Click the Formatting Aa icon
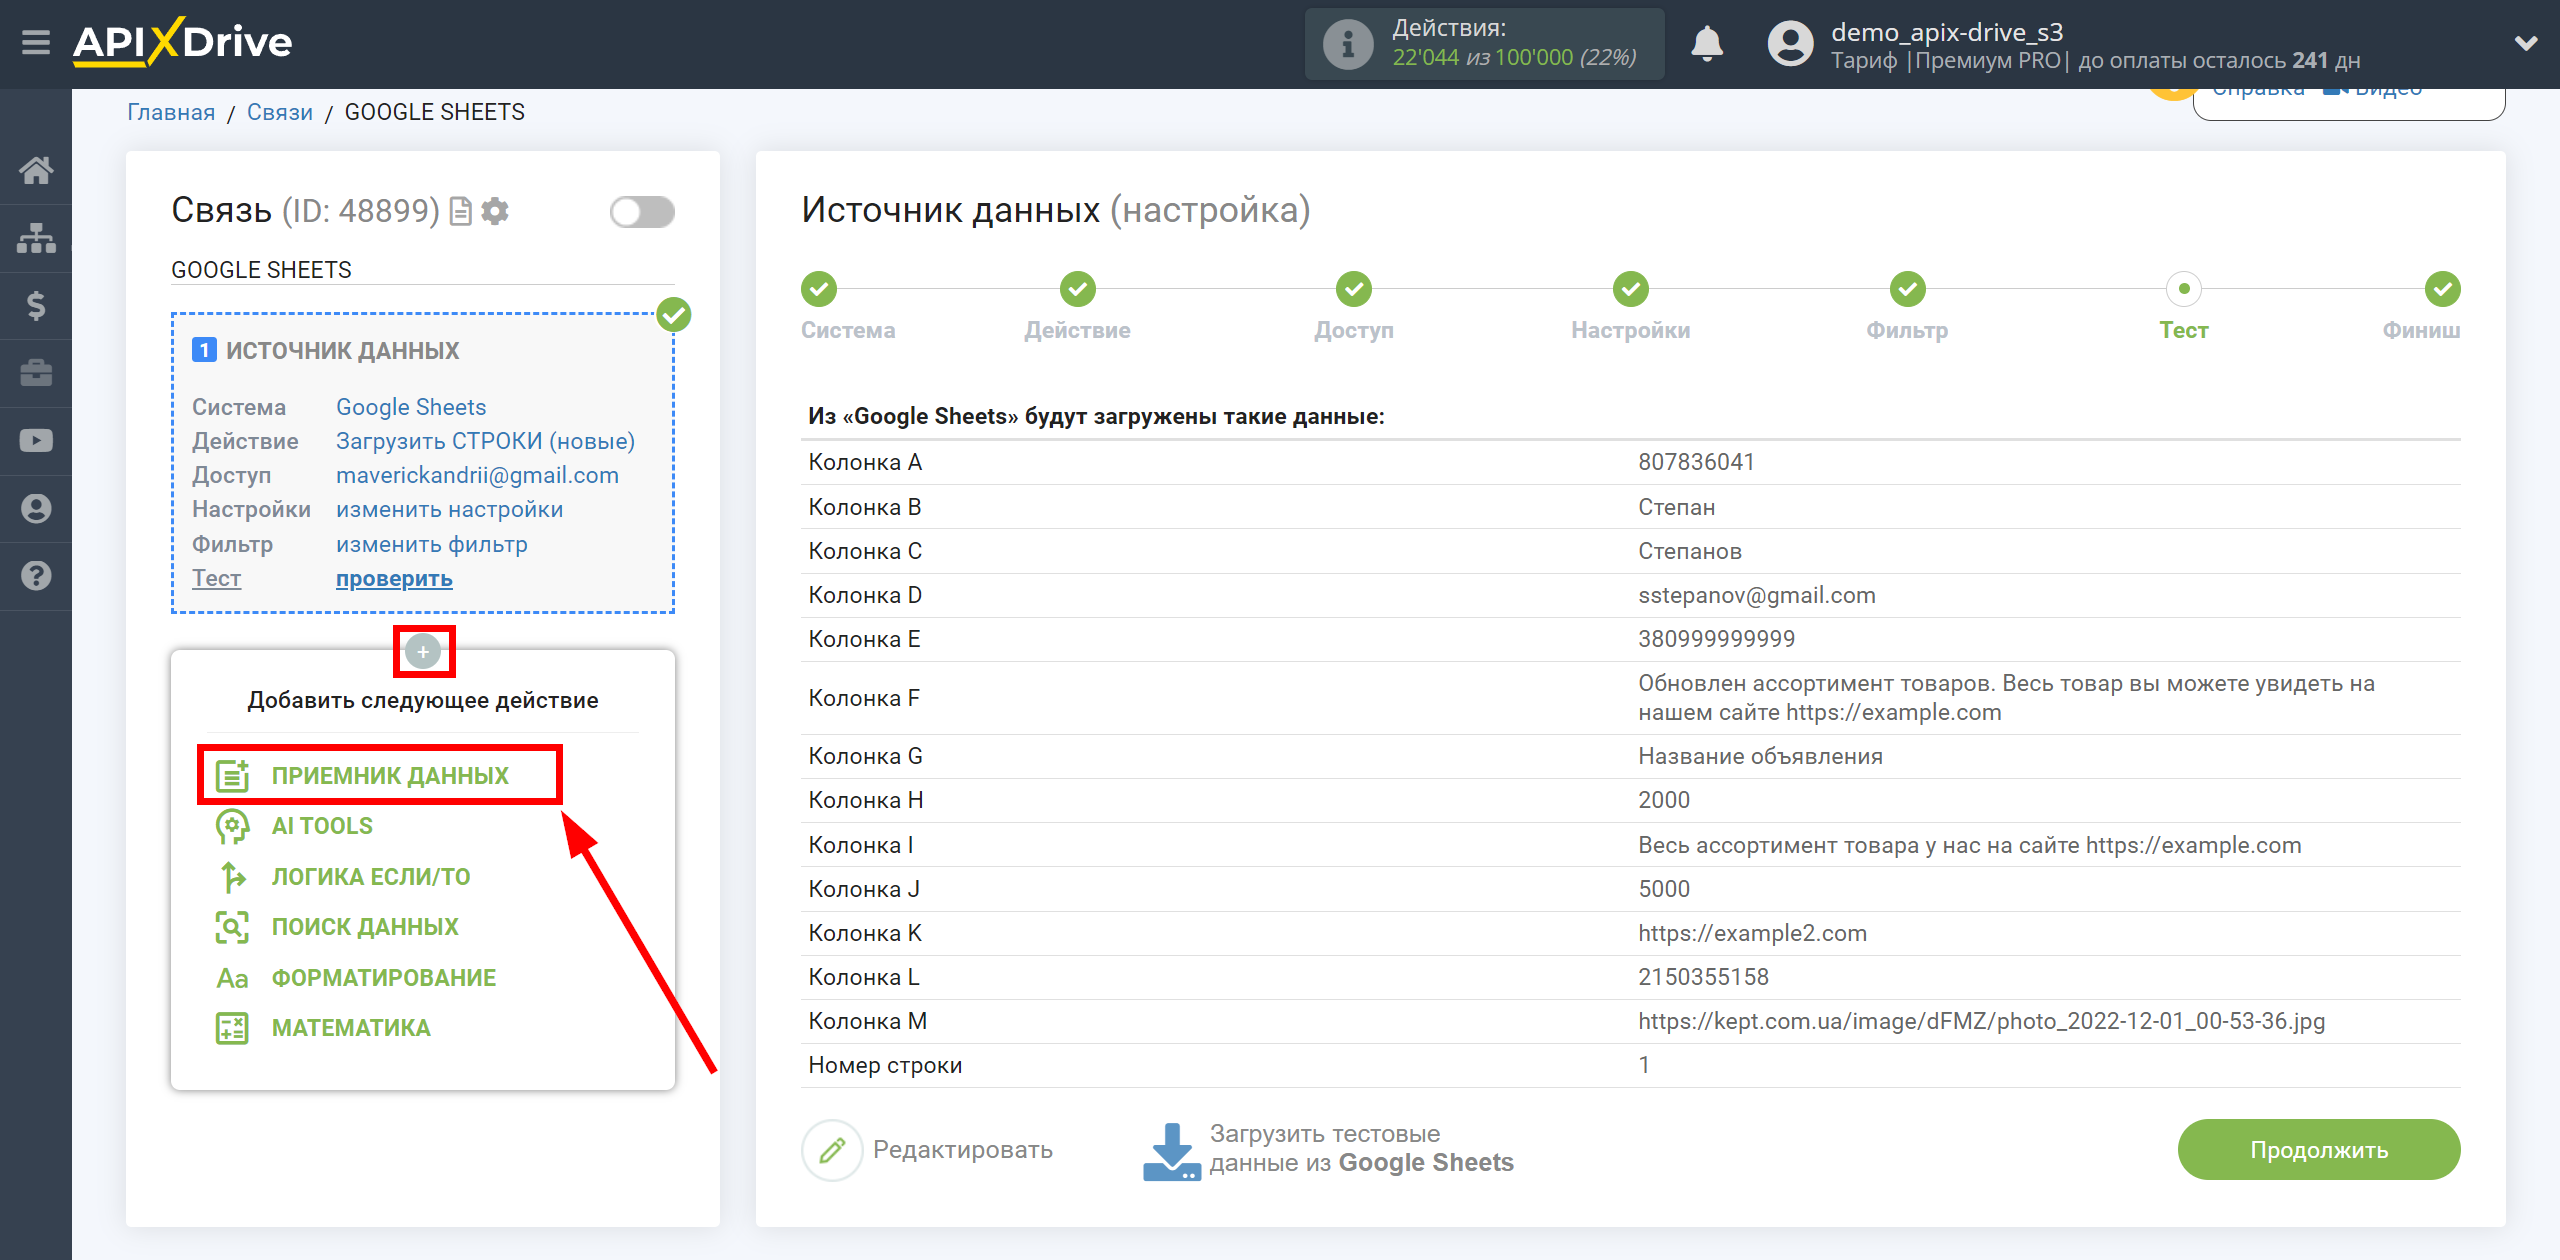Viewport: 2560px width, 1260px height. click(232, 978)
